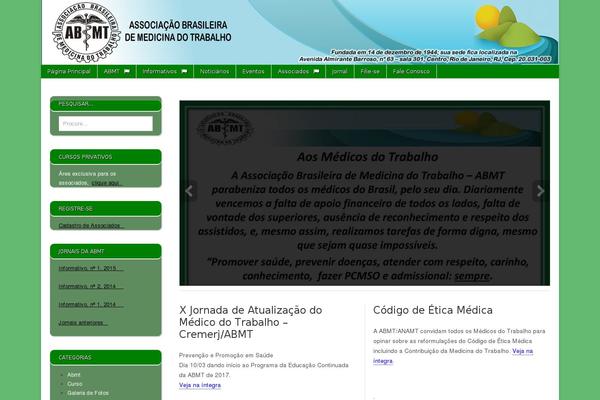This screenshot has height=400, width=600.
Task: Open the Filie-se menu item
Action: click(370, 72)
